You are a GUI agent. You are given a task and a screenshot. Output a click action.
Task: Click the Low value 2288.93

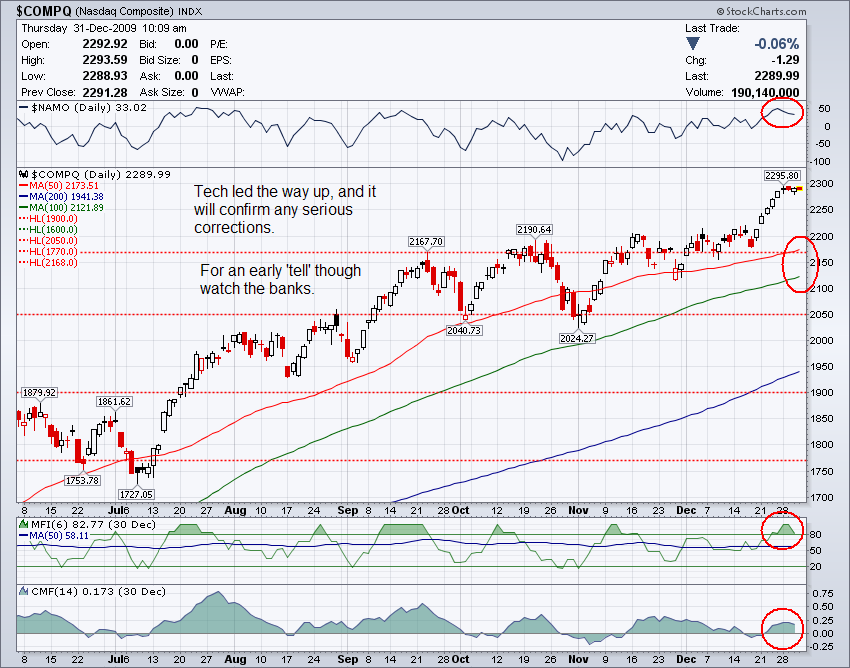tap(105, 76)
